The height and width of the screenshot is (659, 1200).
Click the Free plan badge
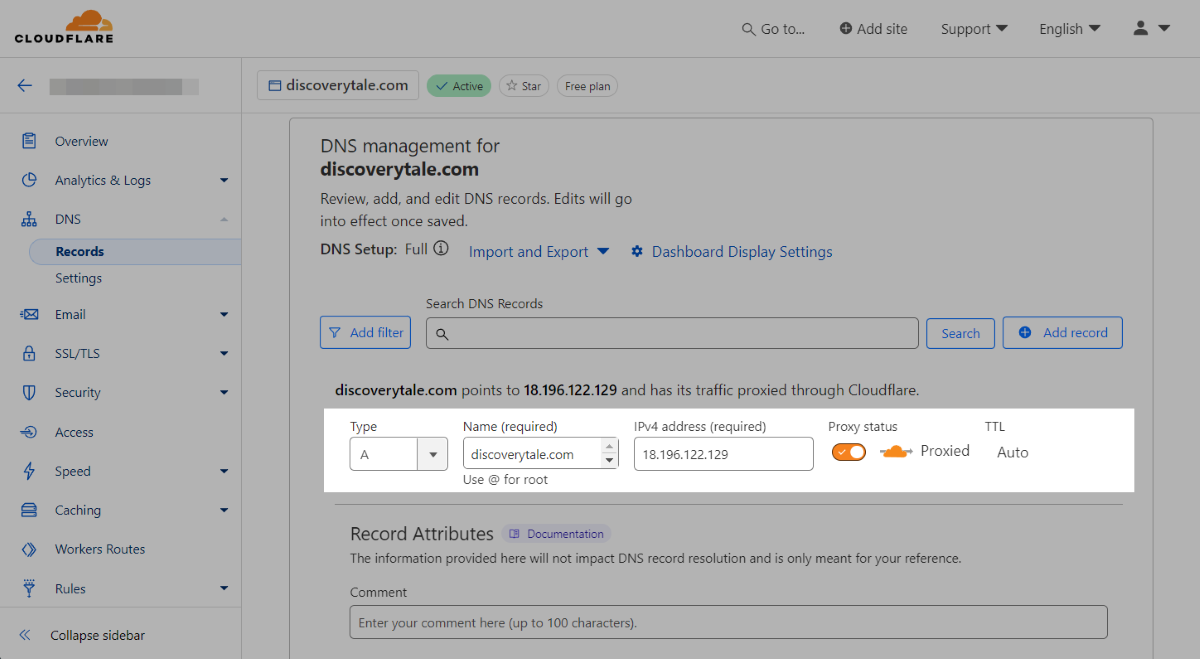tap(588, 86)
